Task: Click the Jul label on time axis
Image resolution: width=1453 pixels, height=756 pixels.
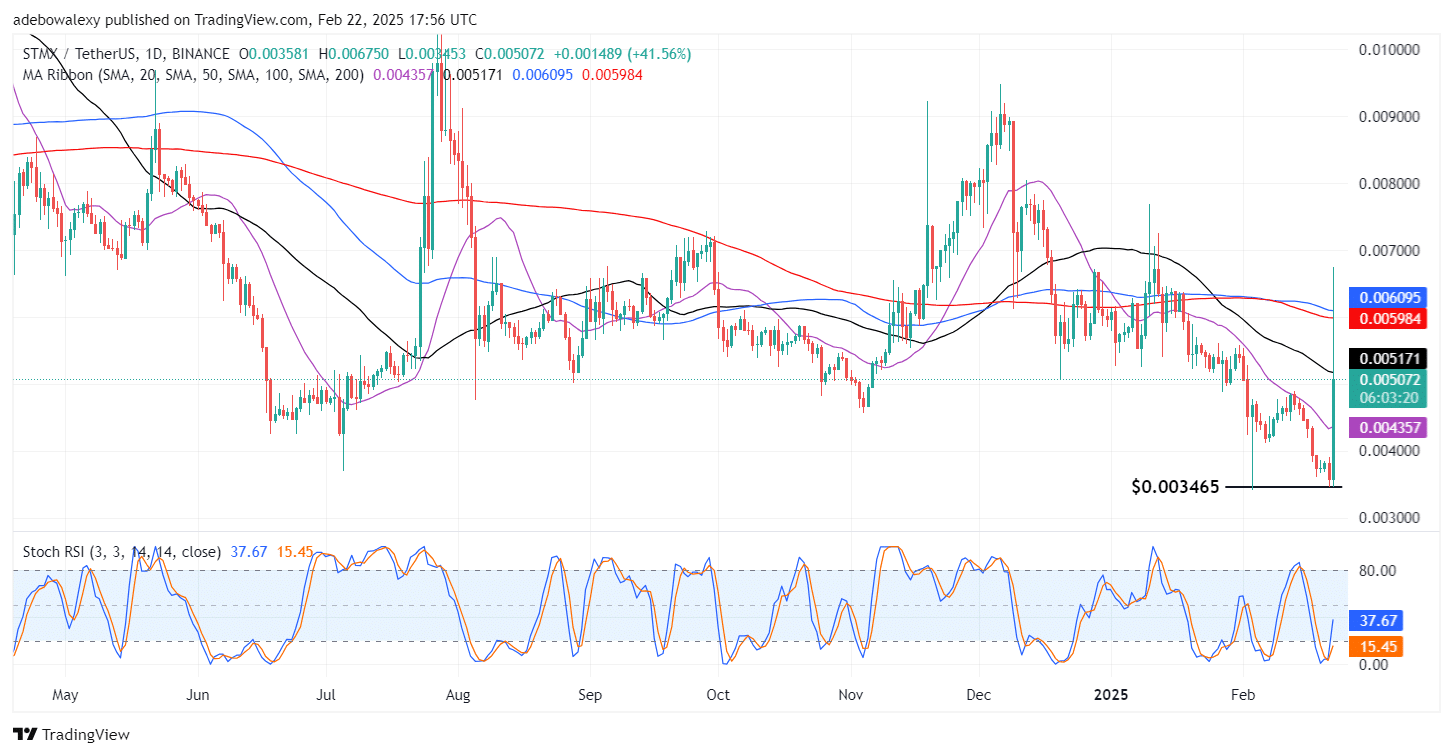Action: click(x=326, y=694)
